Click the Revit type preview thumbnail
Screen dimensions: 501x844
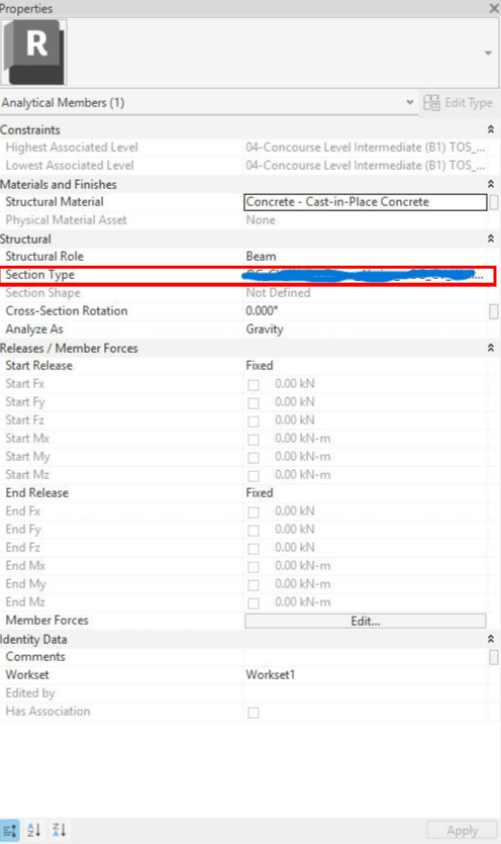point(34,52)
